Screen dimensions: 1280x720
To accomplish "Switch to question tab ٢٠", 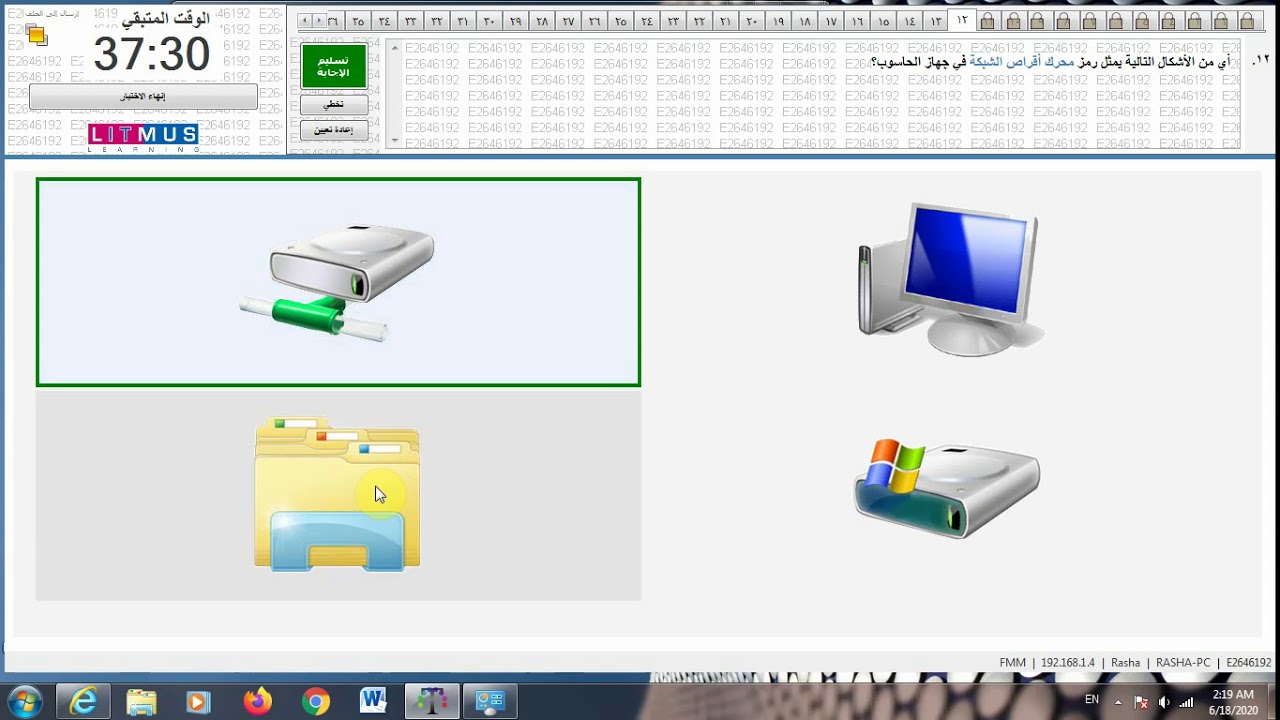I will (x=752, y=21).
